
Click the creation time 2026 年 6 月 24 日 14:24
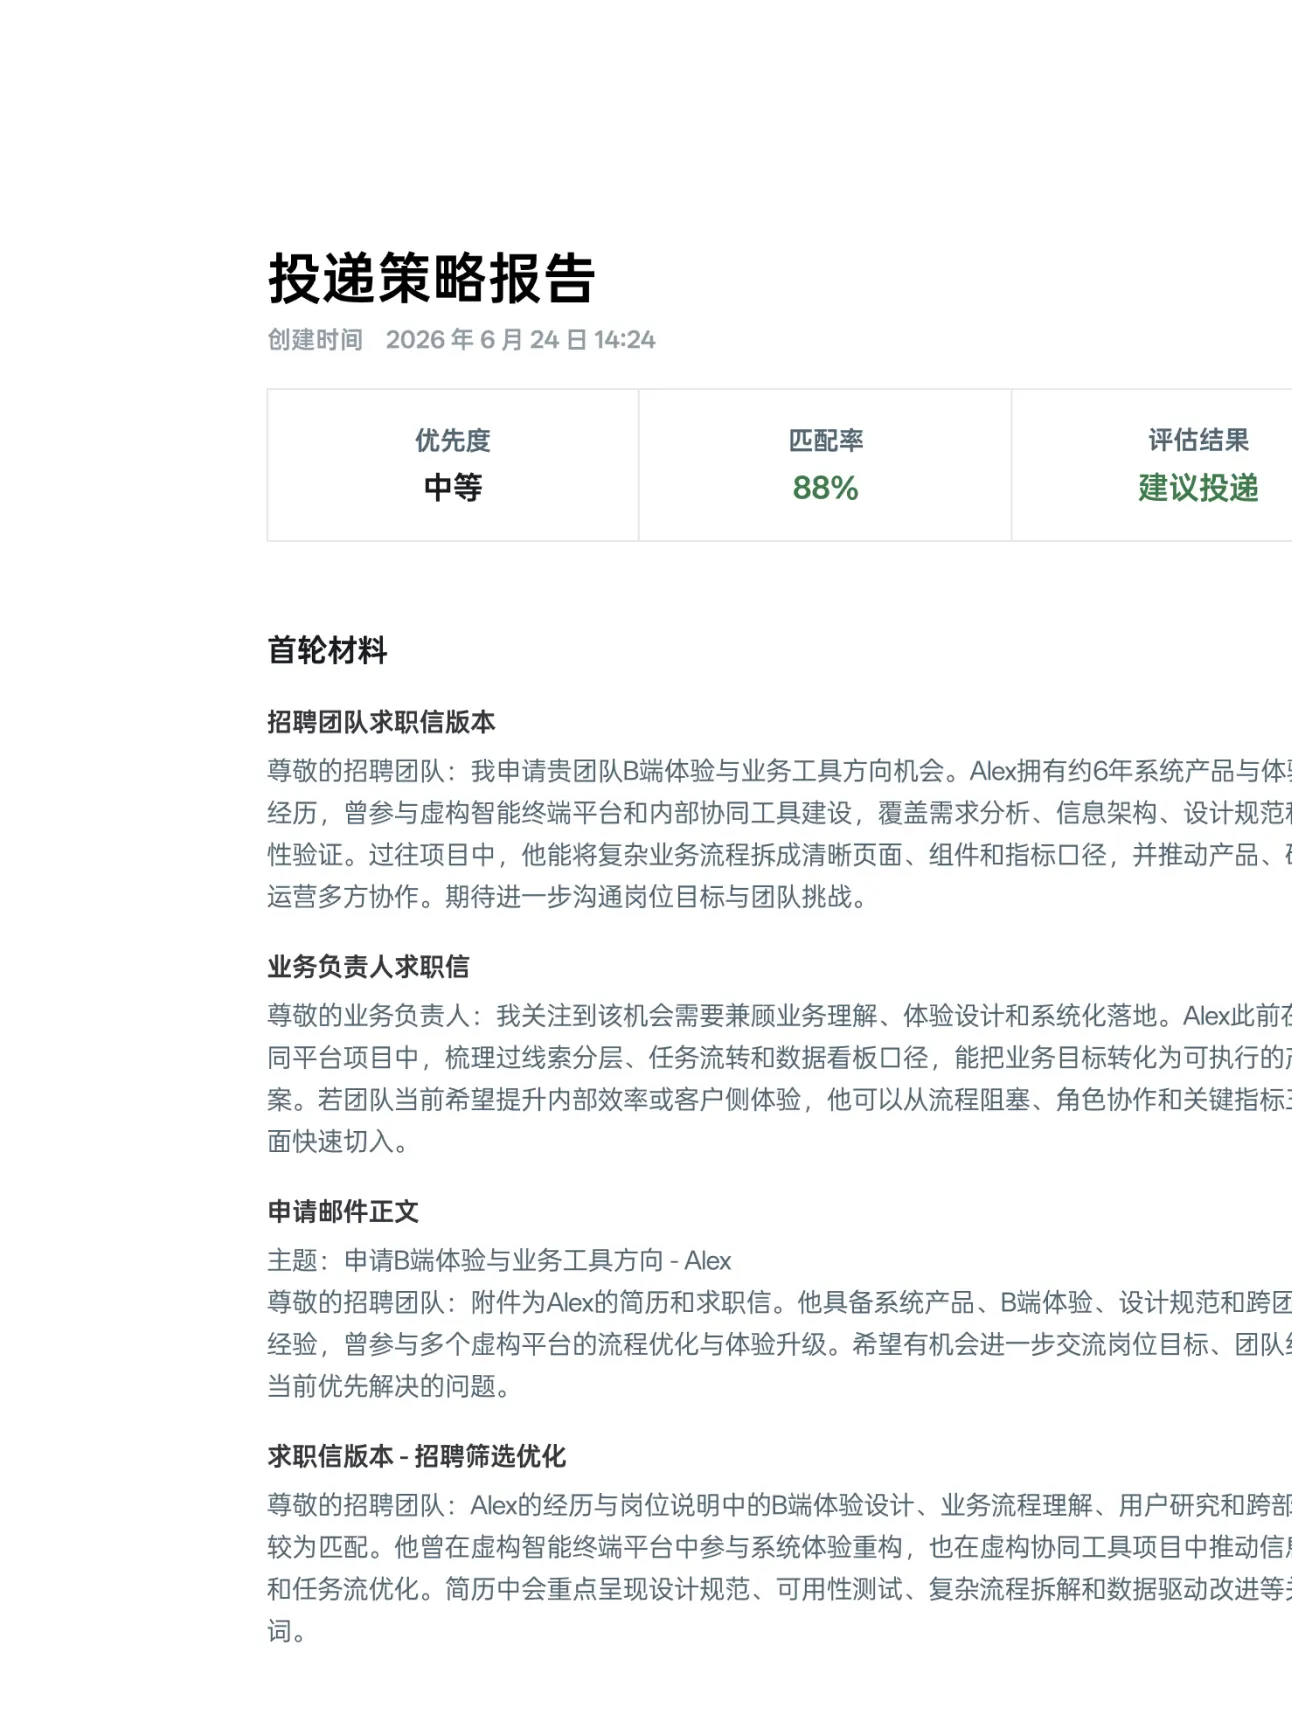click(520, 340)
